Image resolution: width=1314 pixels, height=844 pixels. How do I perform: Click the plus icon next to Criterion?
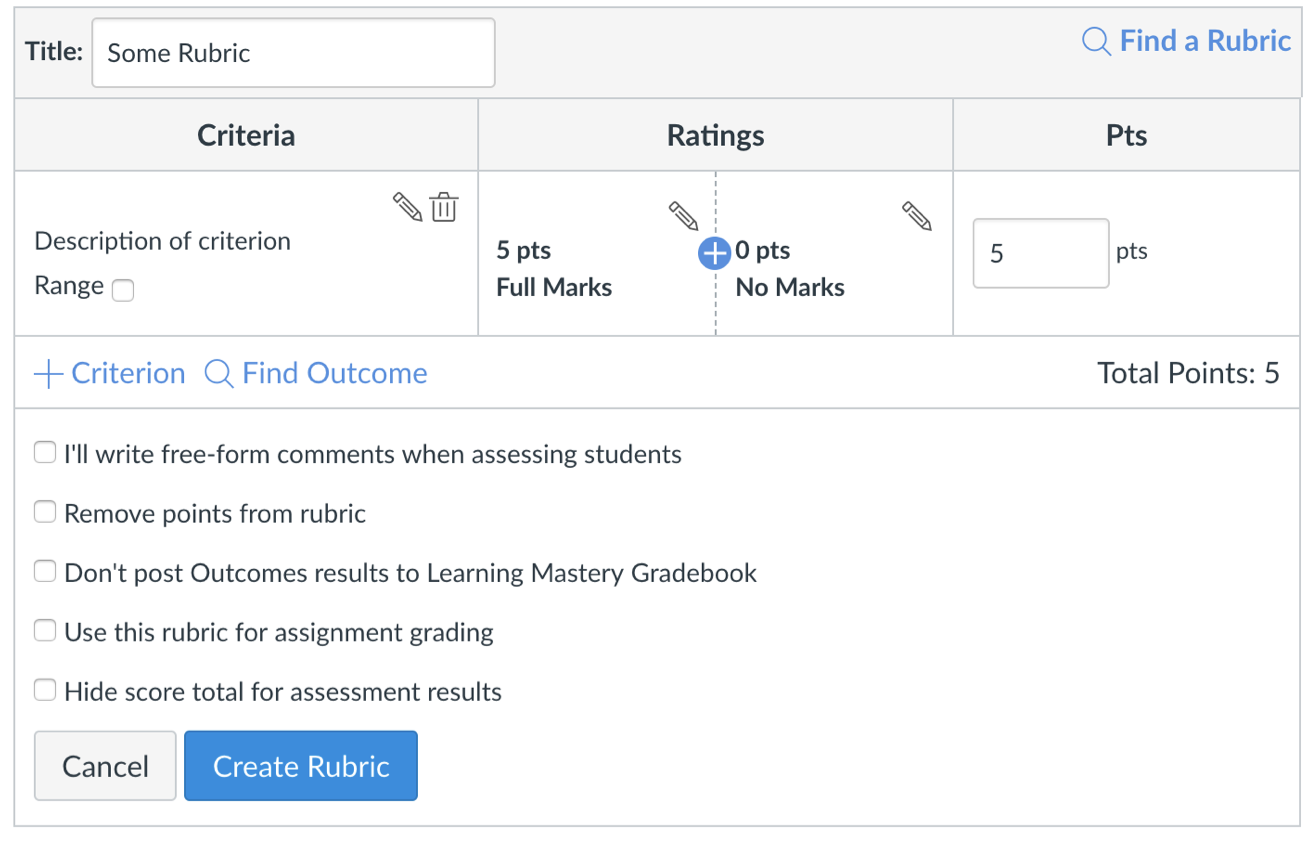click(48, 374)
